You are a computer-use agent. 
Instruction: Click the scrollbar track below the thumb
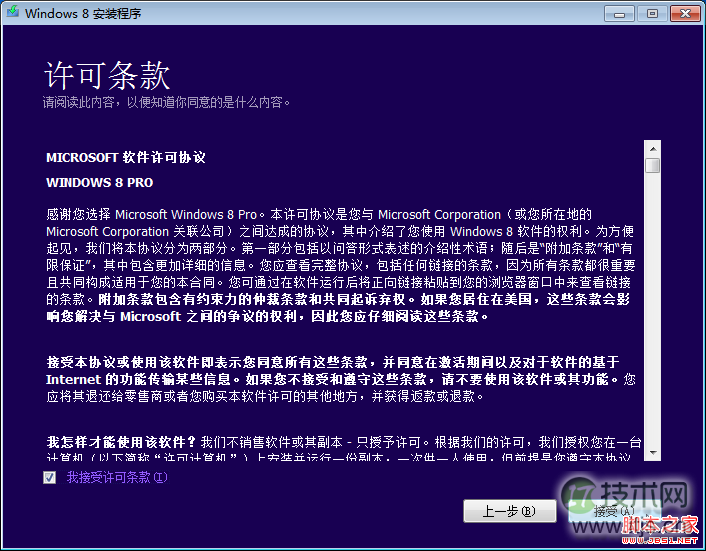[x=652, y=309]
